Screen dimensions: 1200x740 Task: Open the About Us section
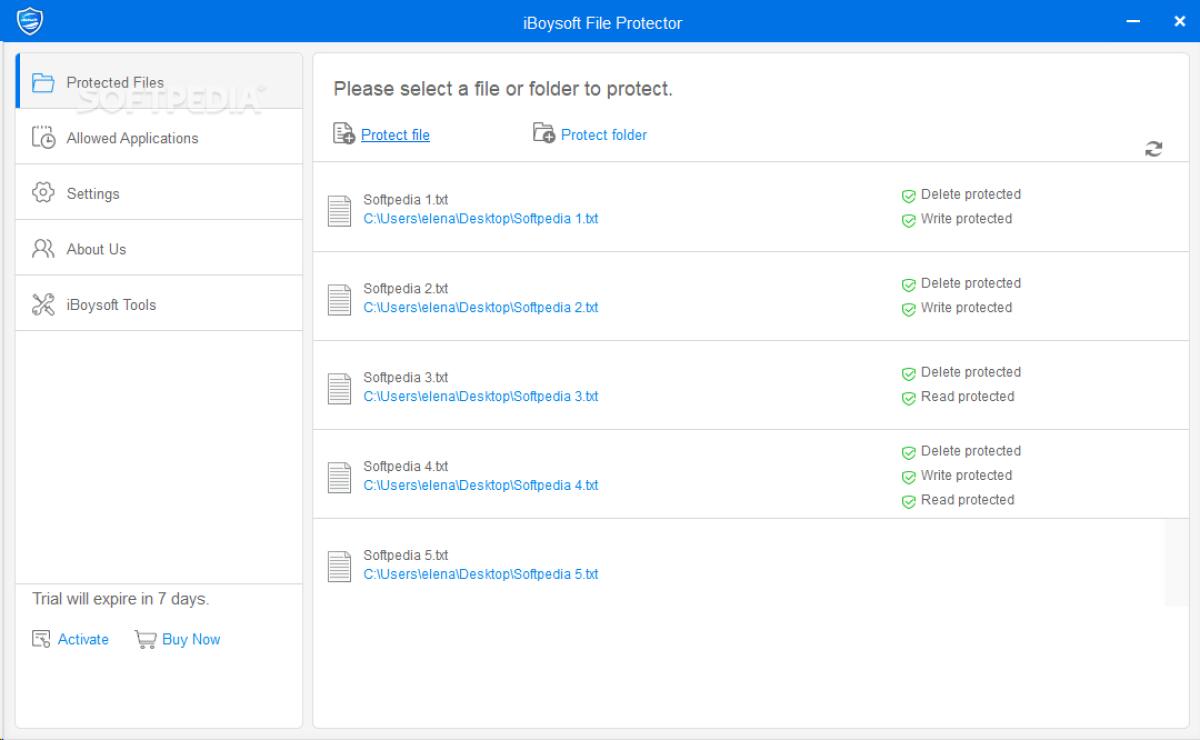[95, 248]
